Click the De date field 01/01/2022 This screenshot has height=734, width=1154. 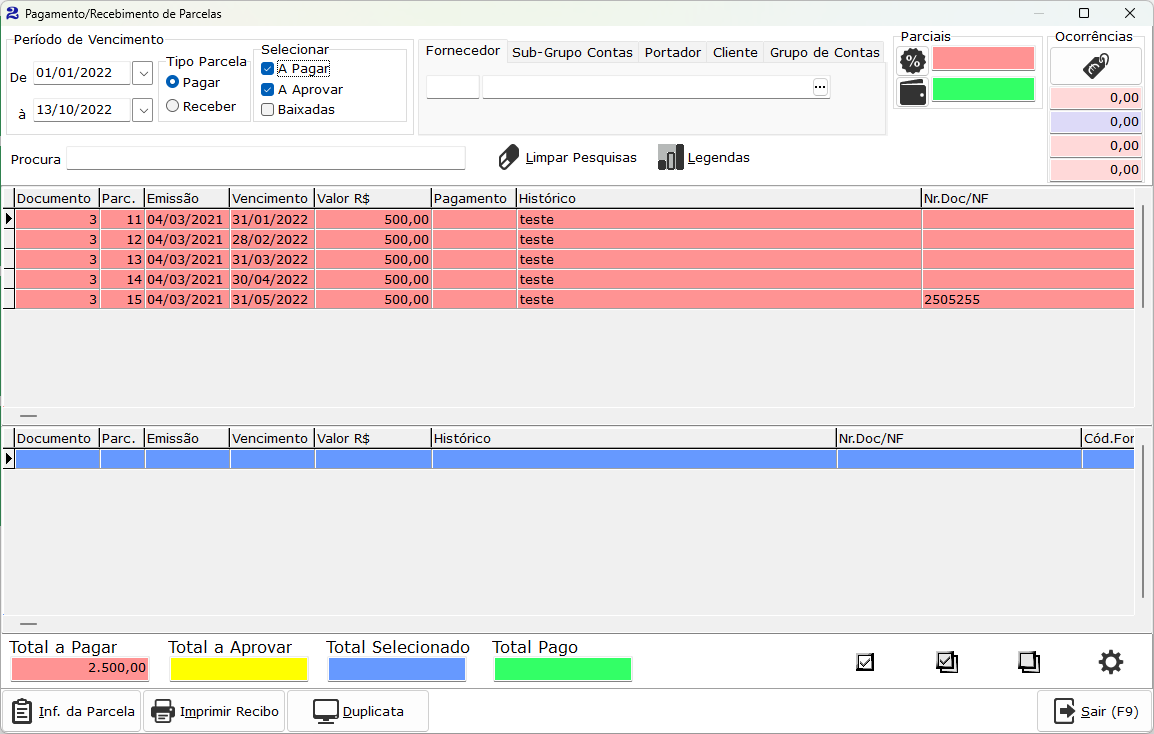pos(82,73)
